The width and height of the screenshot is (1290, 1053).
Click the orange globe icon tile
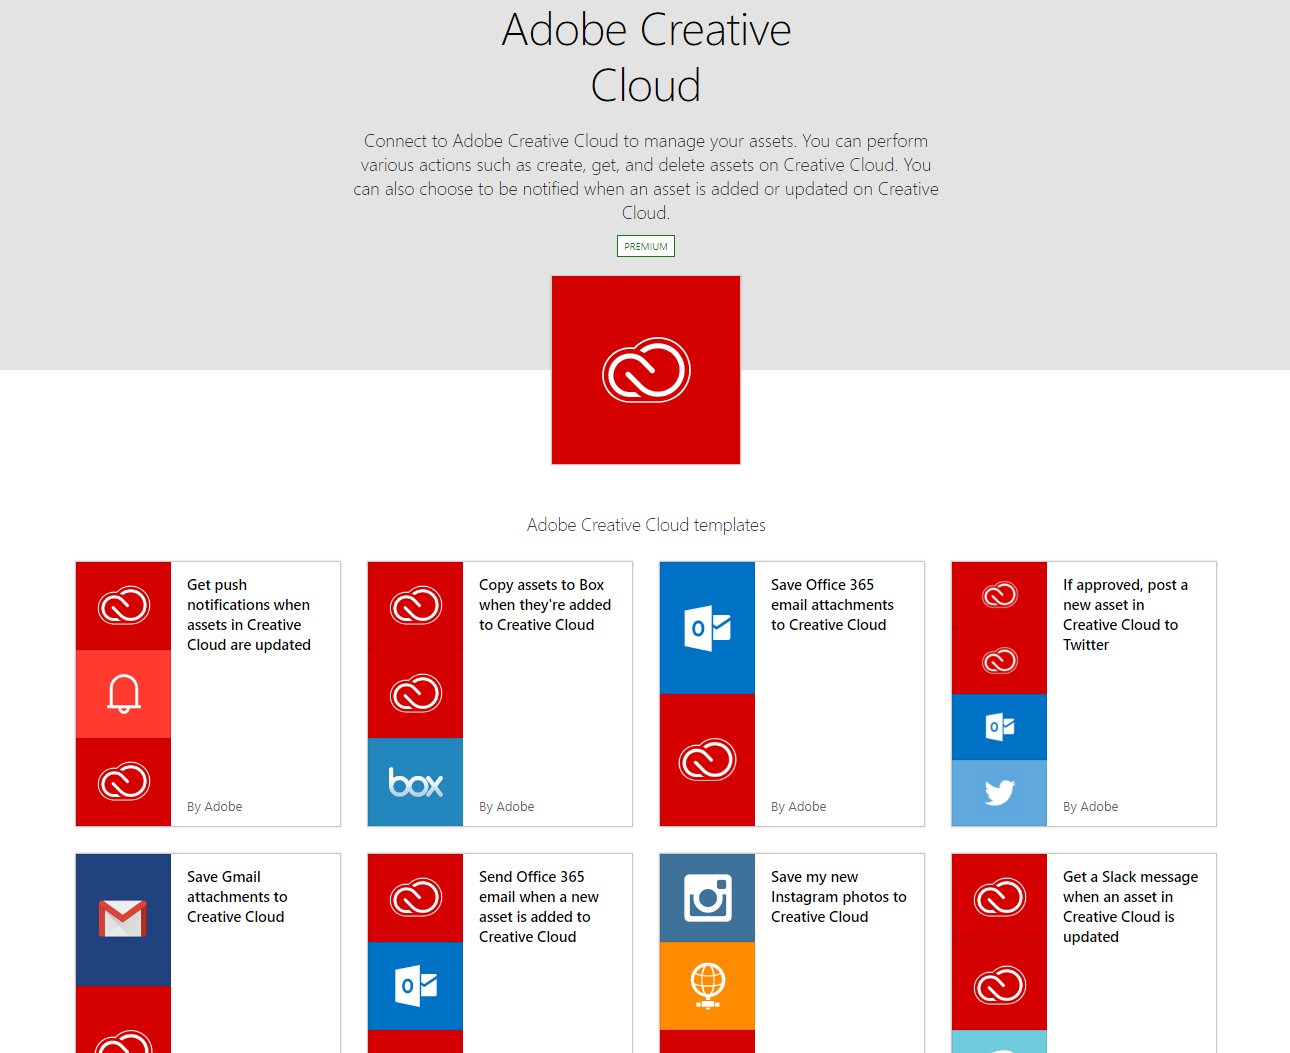[707, 986]
